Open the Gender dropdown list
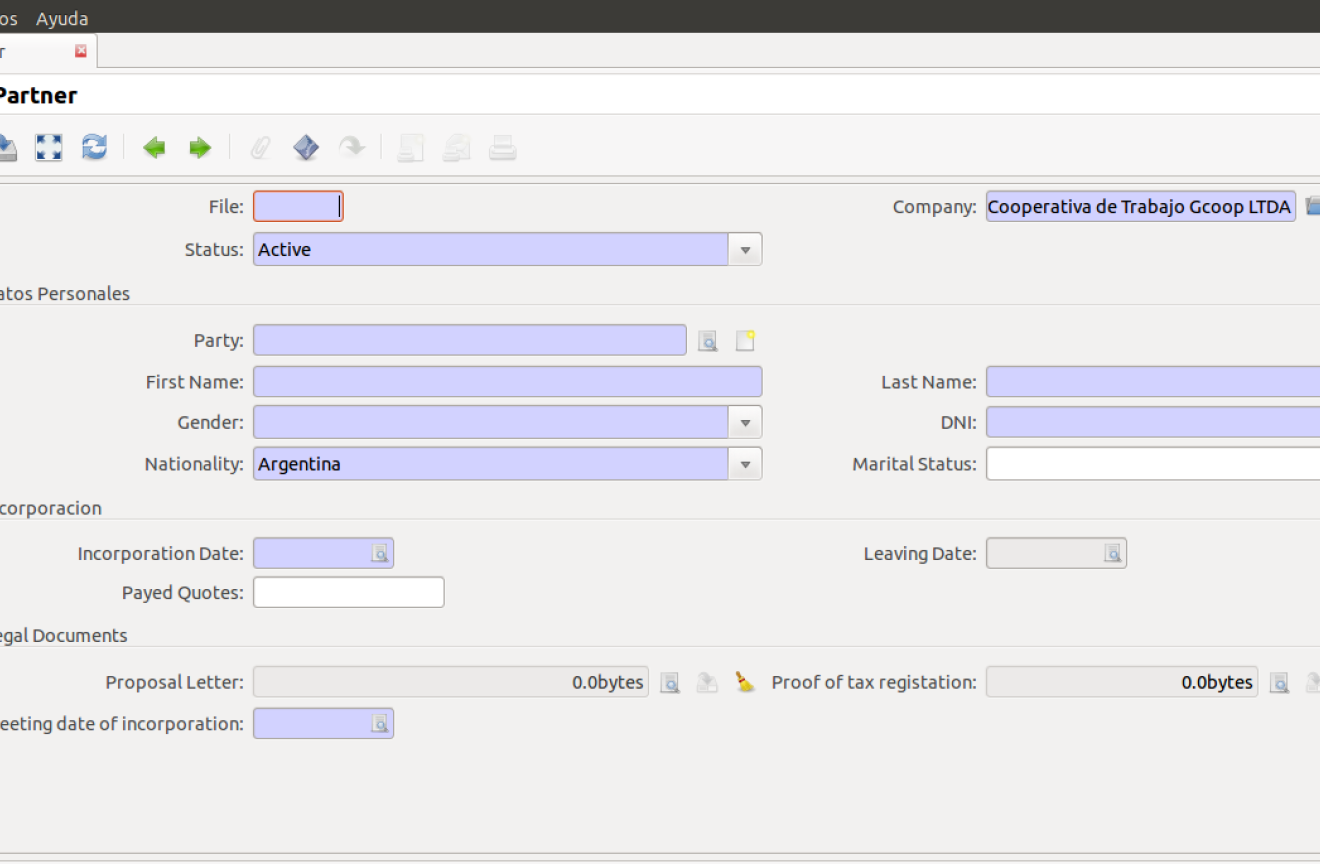 coord(745,423)
